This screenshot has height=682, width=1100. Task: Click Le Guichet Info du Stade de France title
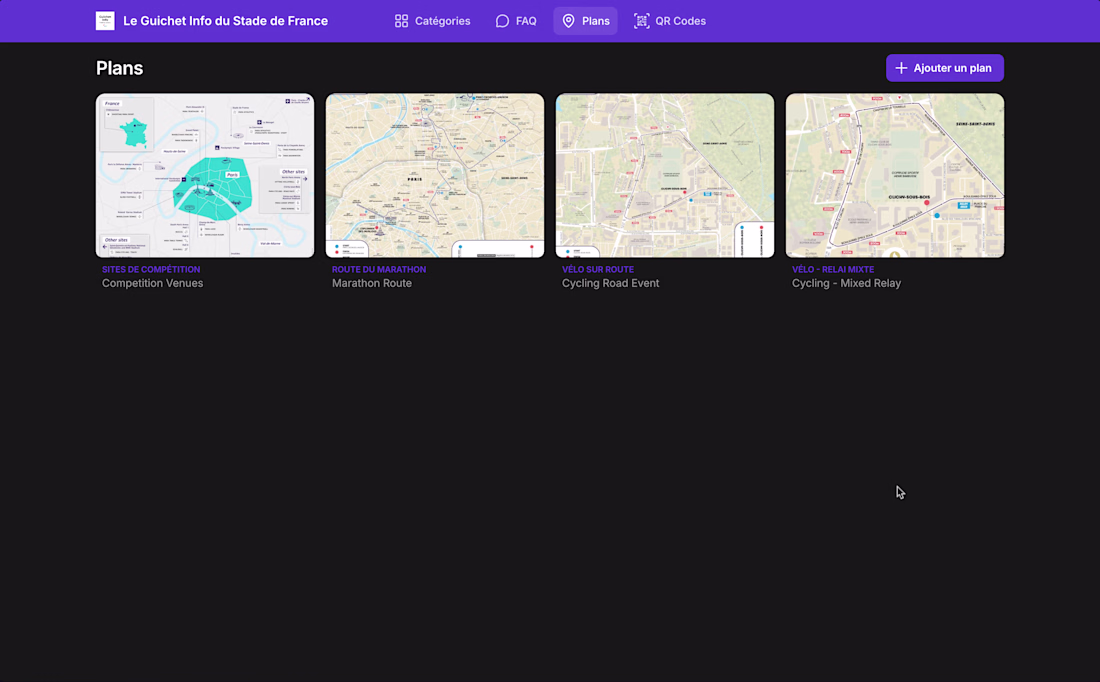[x=225, y=21]
